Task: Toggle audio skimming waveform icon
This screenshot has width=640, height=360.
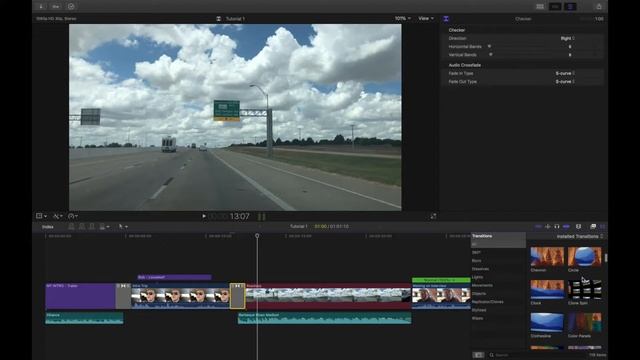Action: [547, 227]
